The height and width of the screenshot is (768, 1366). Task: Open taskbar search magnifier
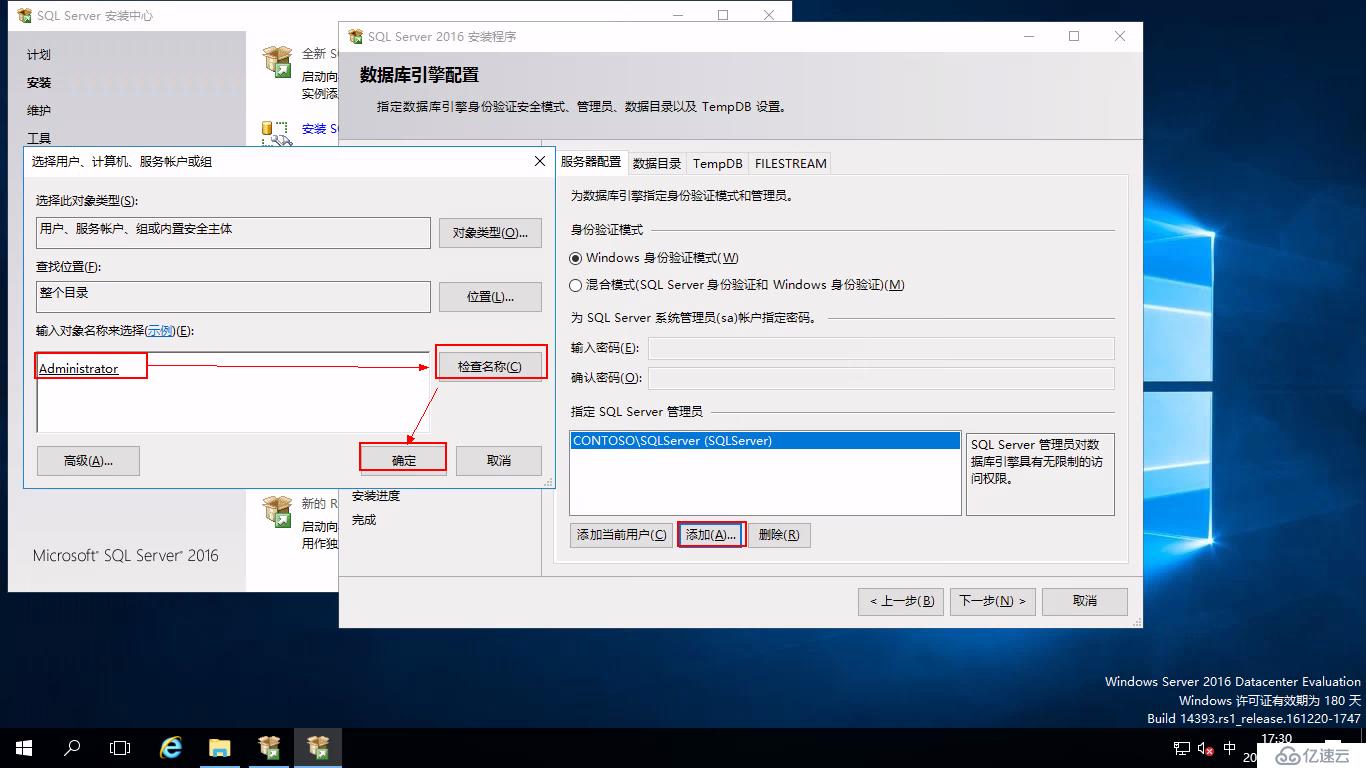[x=72, y=747]
